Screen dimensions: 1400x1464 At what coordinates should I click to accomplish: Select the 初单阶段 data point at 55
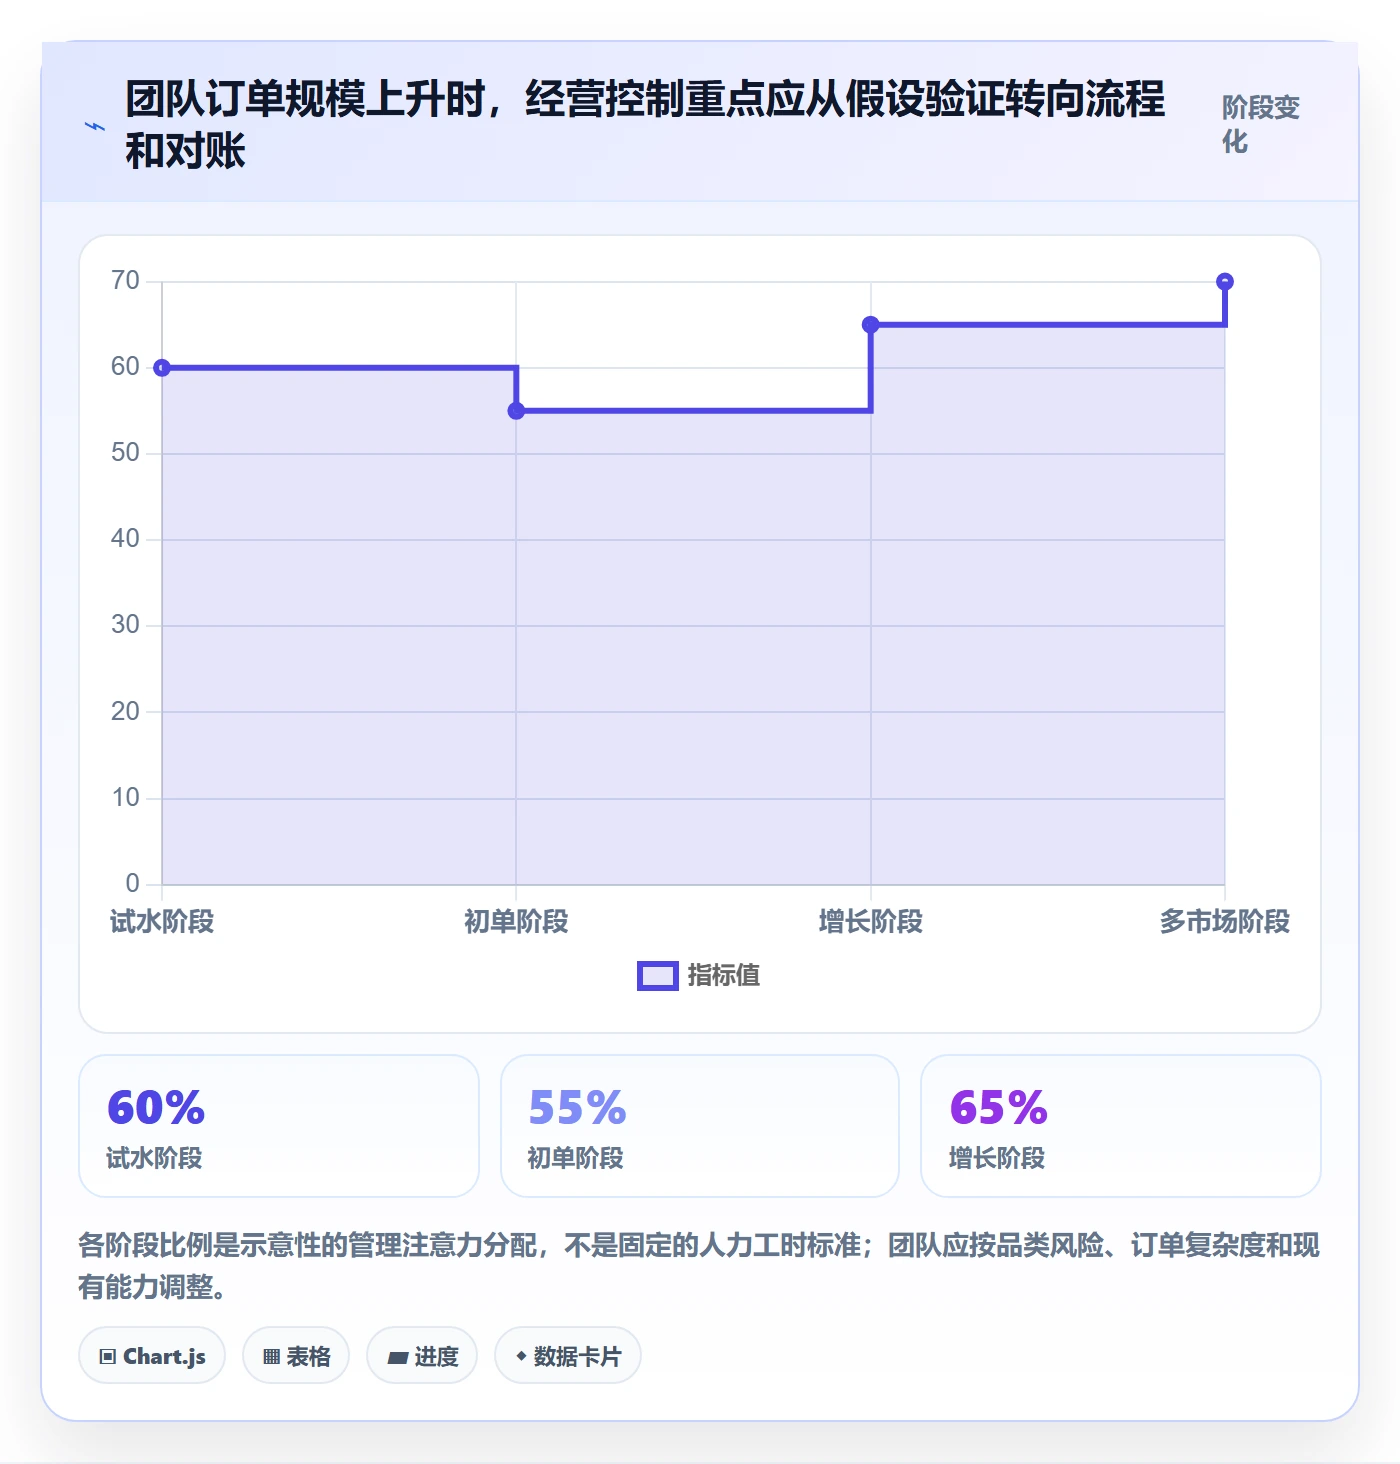516,411
